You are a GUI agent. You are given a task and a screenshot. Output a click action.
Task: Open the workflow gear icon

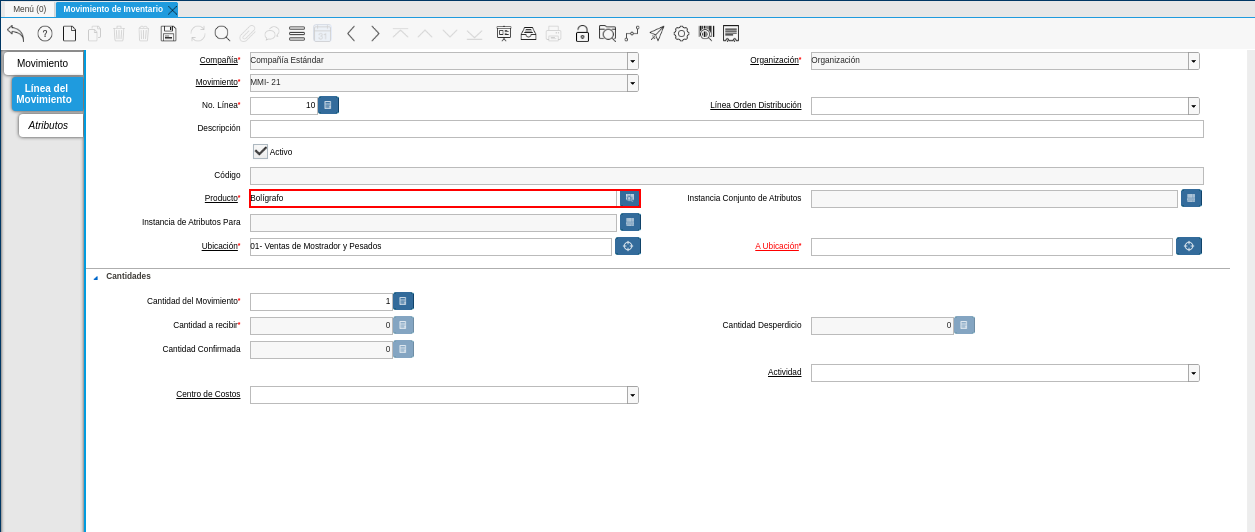[x=681, y=33]
